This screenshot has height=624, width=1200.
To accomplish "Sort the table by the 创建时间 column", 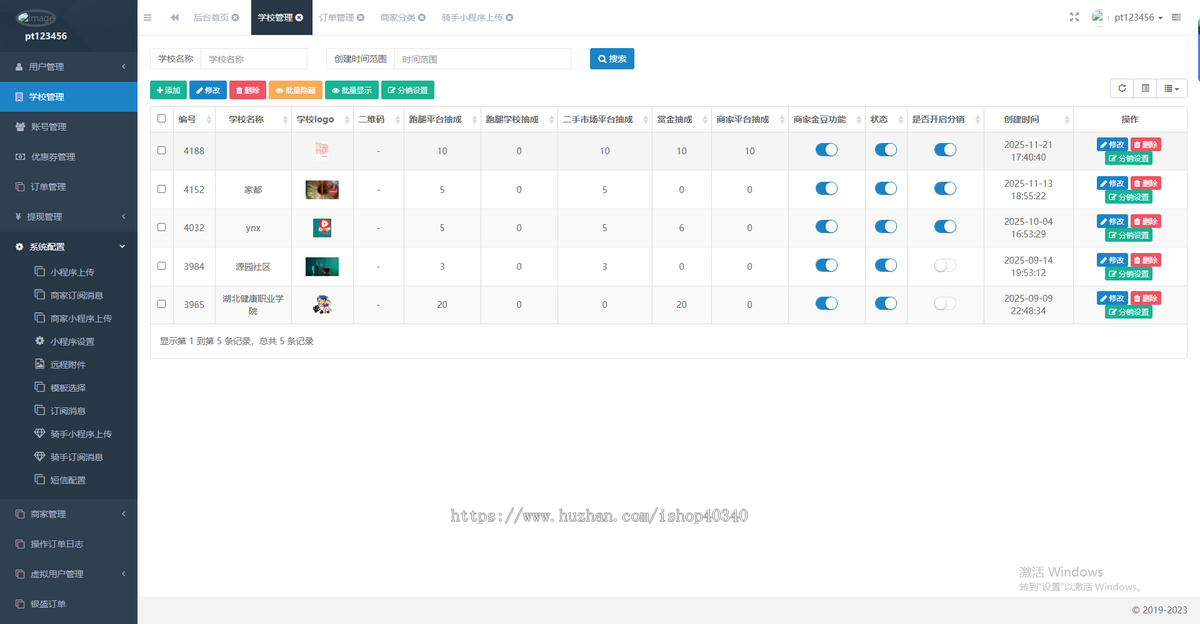I will point(1029,119).
